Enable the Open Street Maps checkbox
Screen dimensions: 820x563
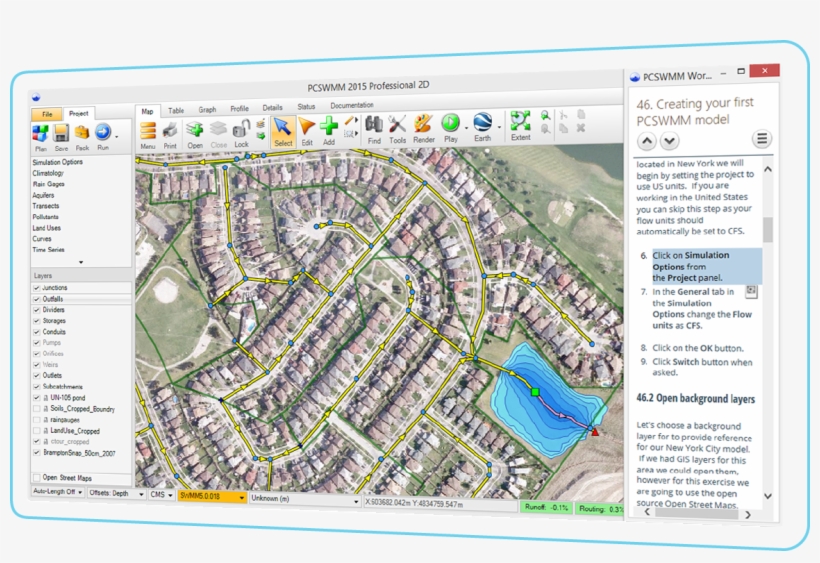(37, 477)
